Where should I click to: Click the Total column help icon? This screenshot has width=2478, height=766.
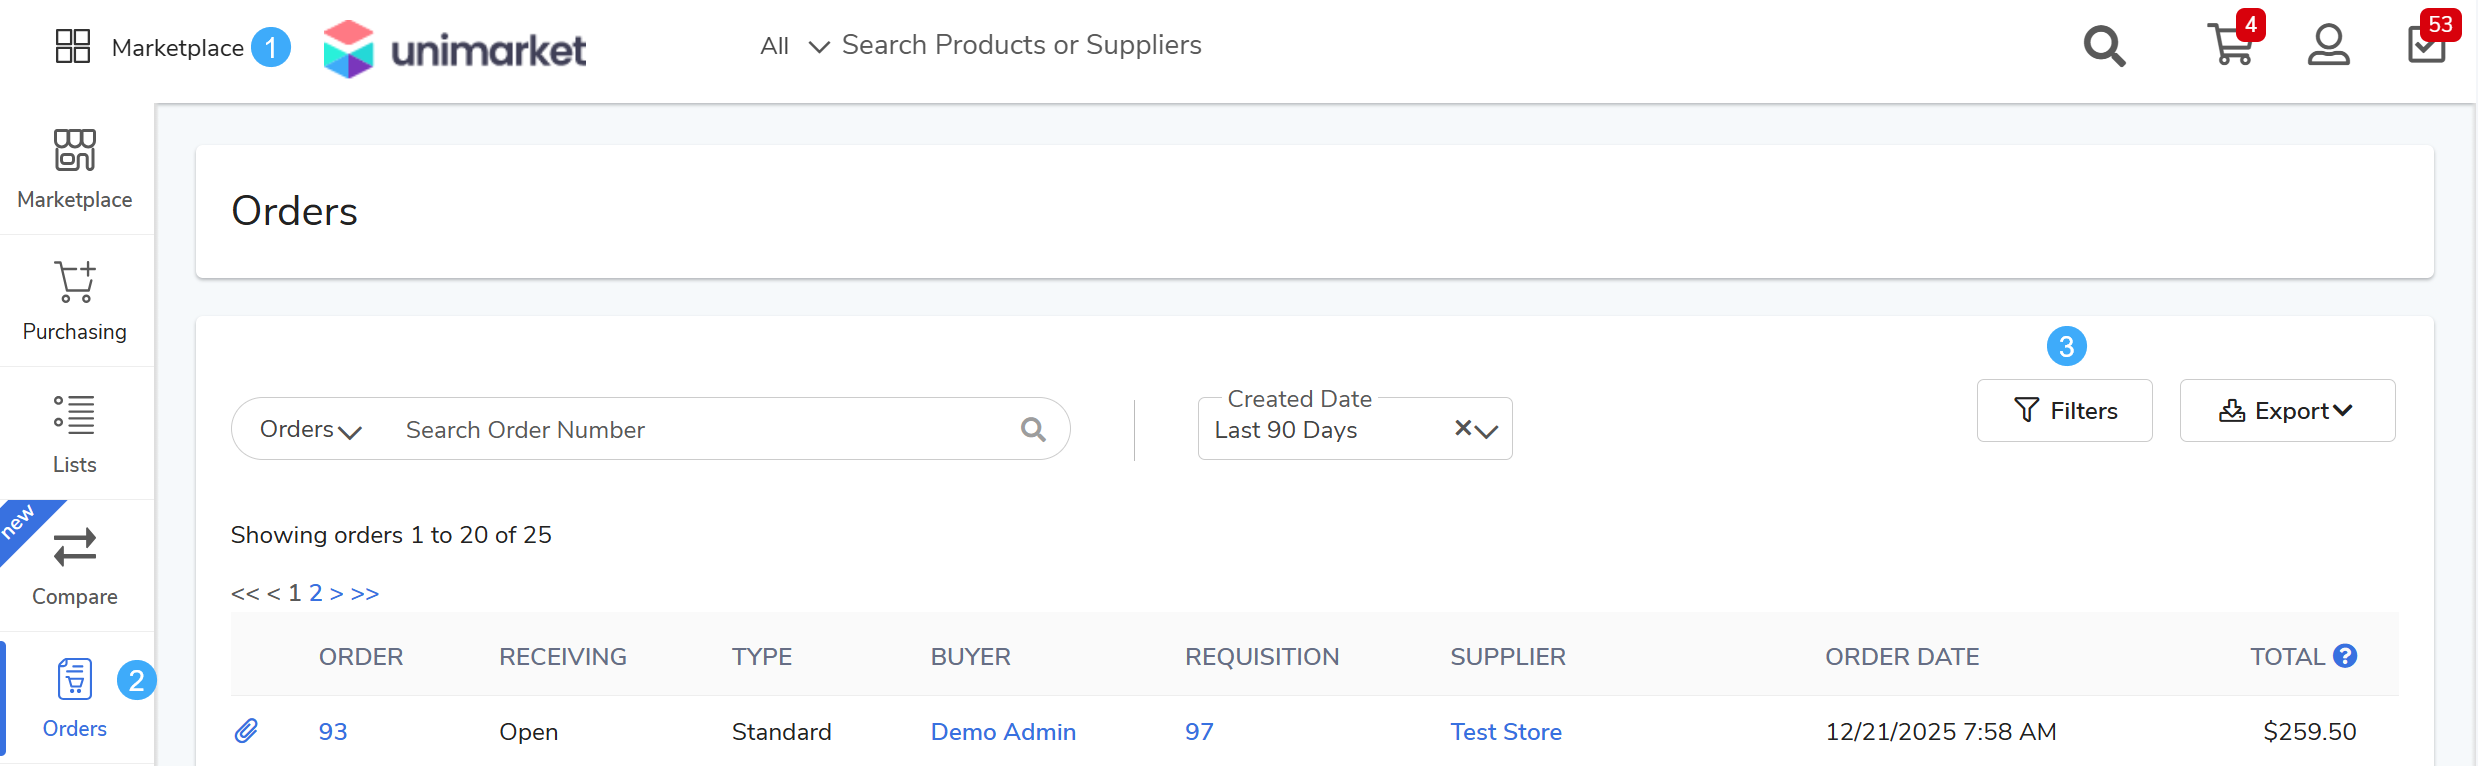coord(2345,656)
